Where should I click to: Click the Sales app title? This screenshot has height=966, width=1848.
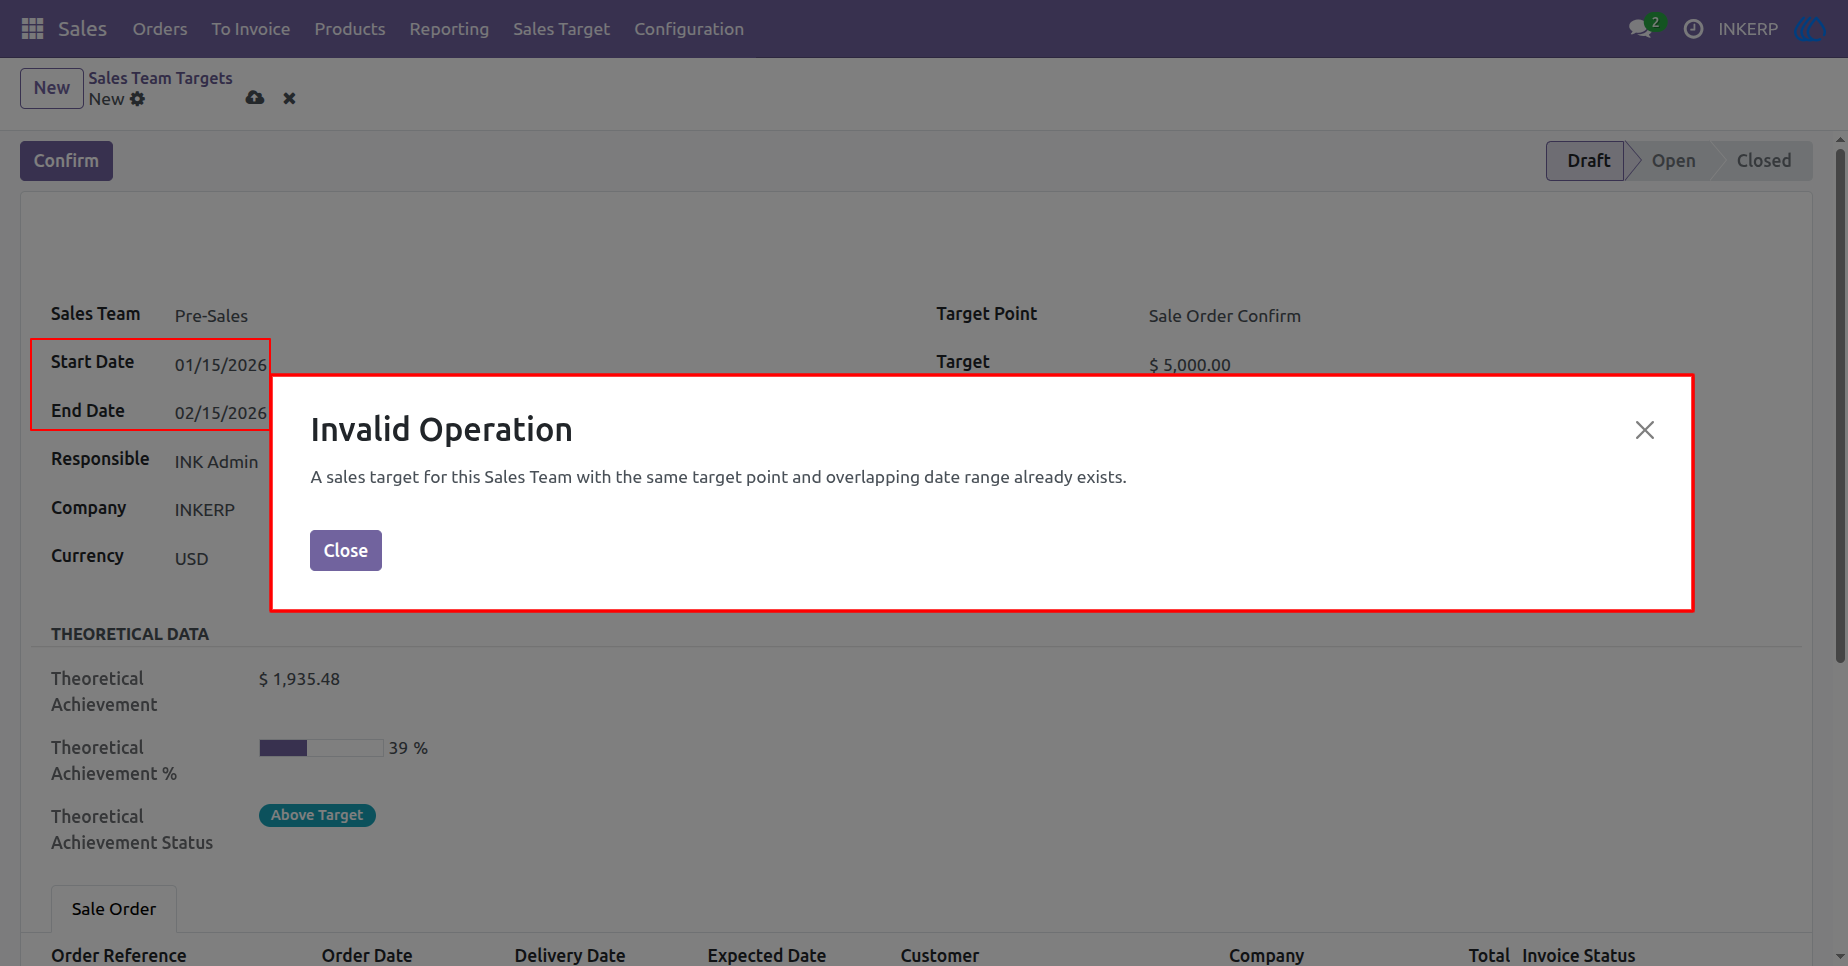click(x=82, y=29)
